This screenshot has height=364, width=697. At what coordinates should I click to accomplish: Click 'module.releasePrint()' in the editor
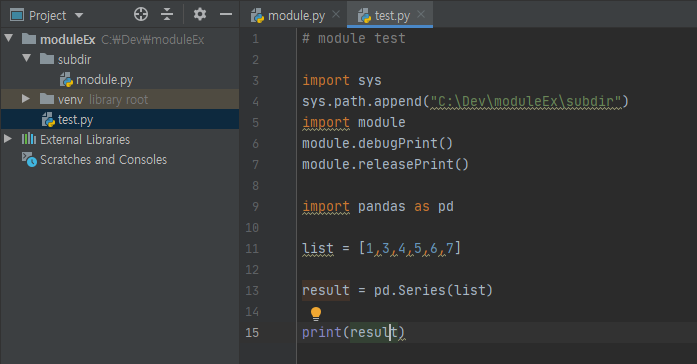(x=385, y=164)
